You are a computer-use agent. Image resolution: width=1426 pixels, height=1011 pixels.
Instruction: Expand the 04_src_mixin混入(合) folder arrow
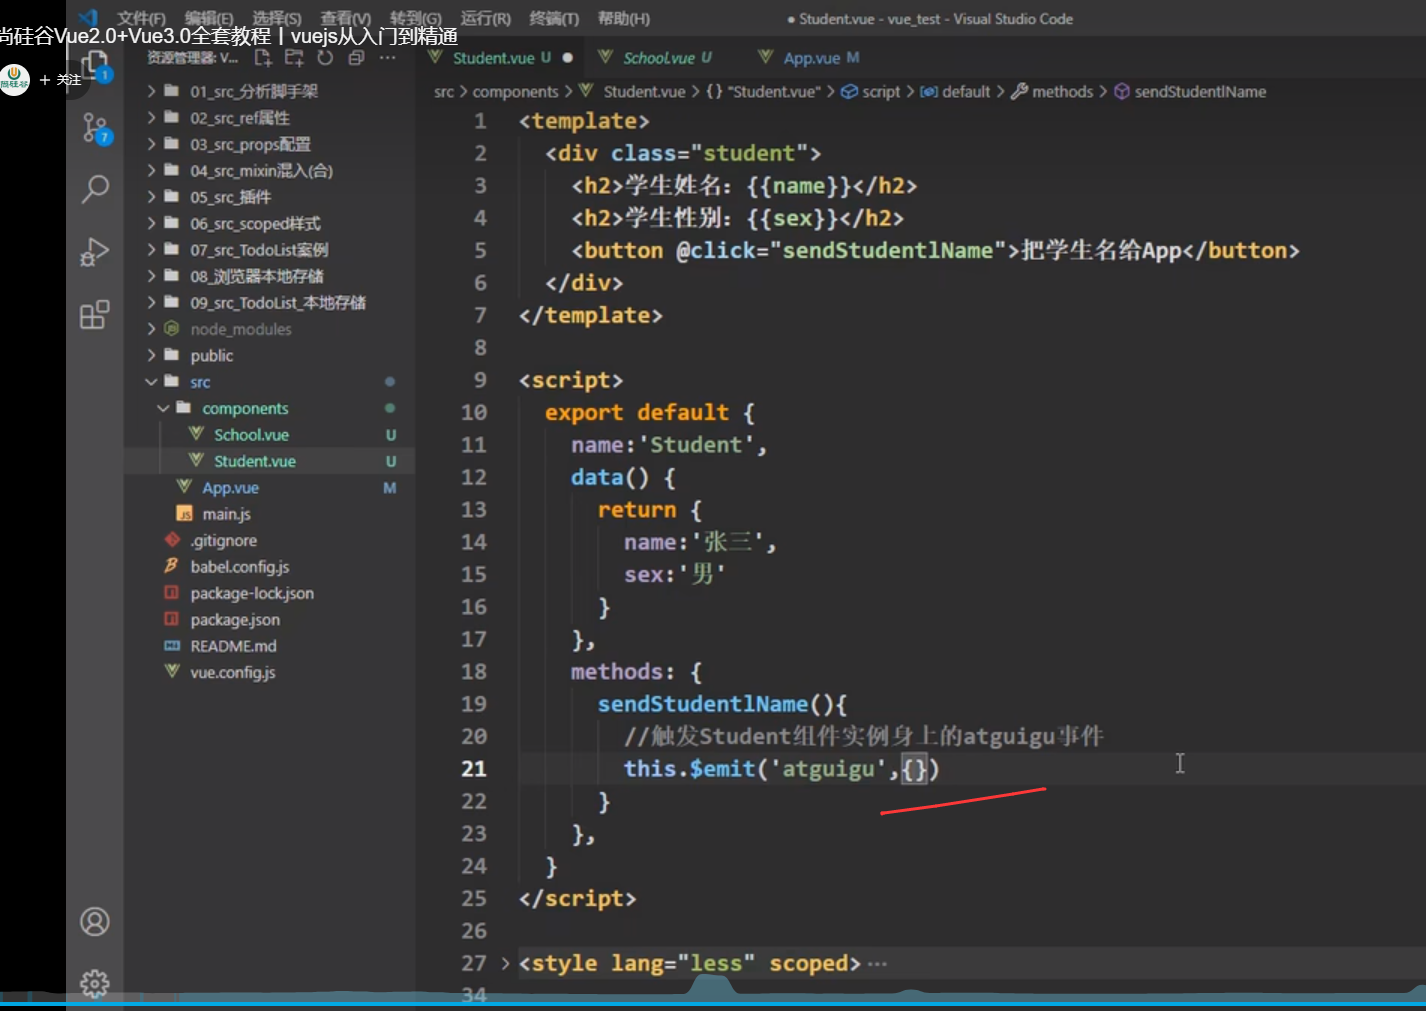point(152,171)
